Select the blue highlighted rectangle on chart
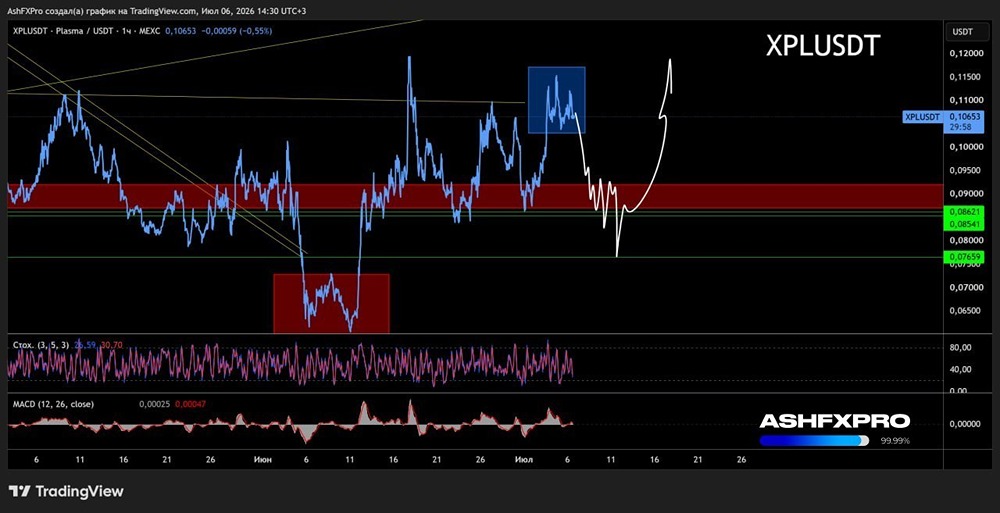 tap(556, 100)
